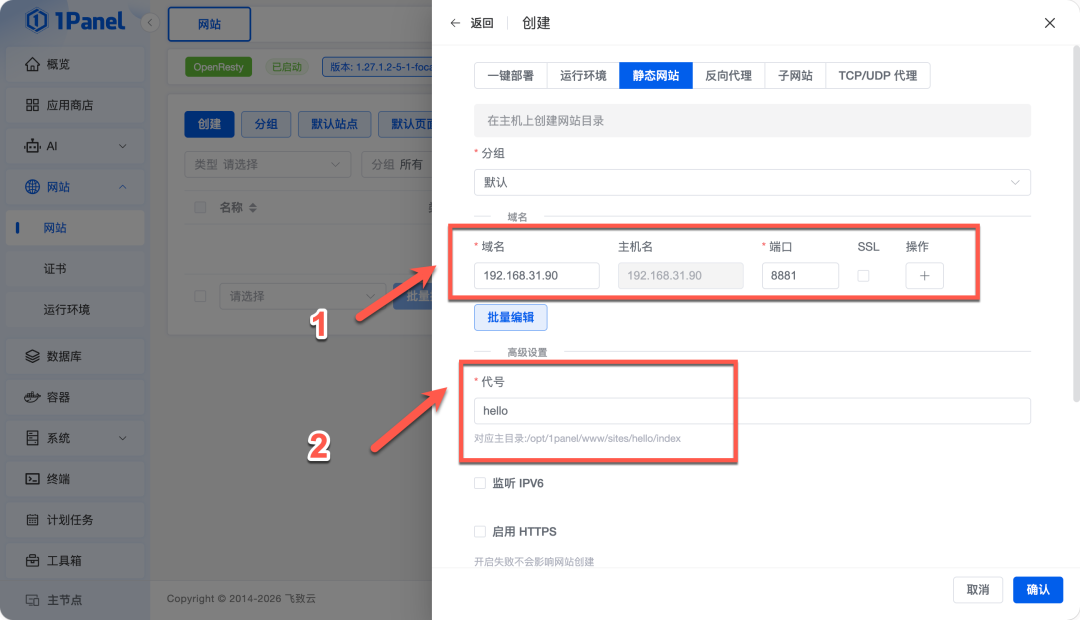Switch to 一键部署 tab

510,76
